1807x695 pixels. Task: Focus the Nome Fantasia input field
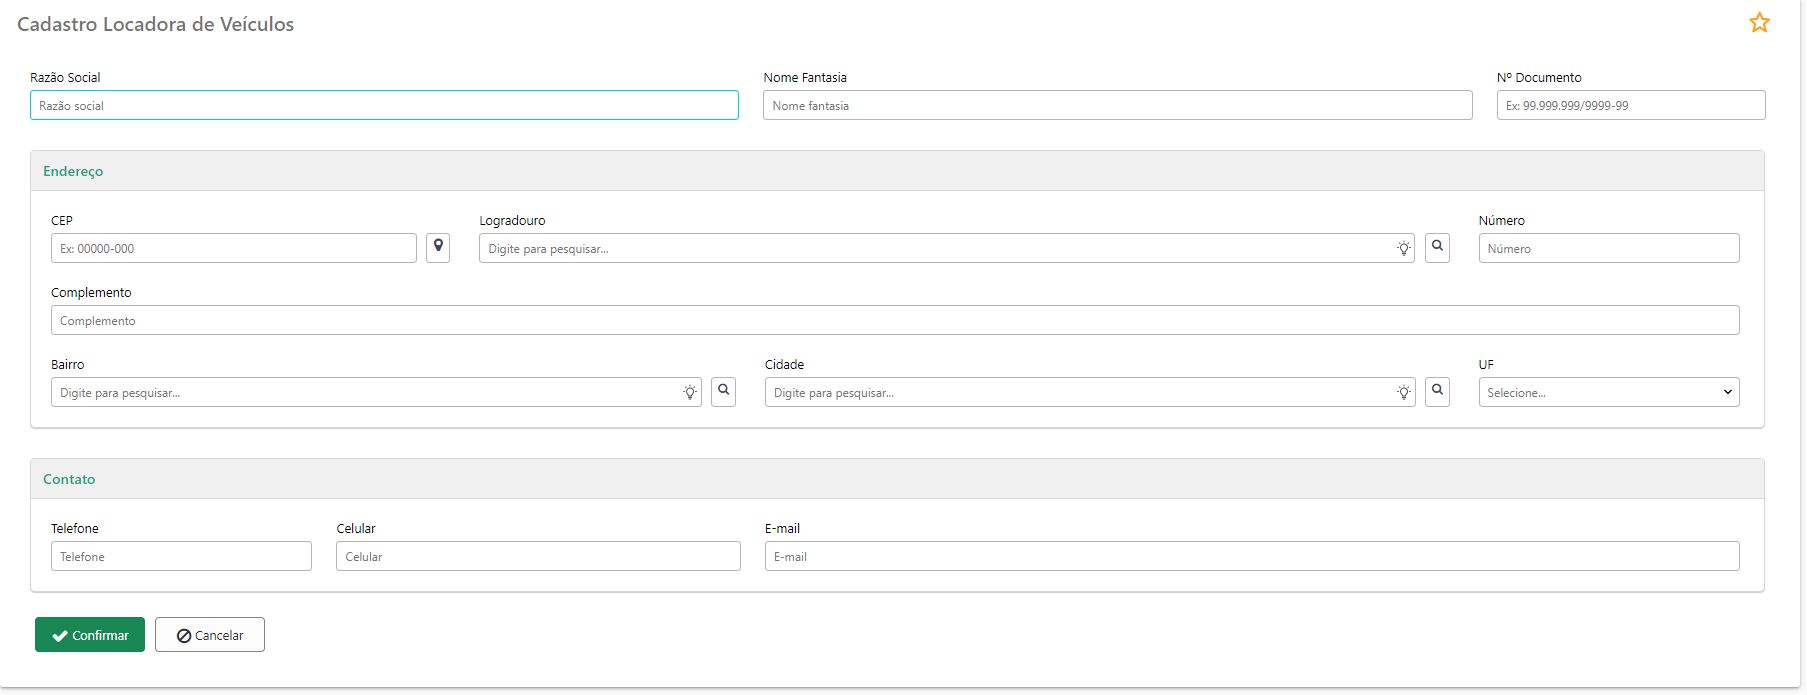(x=1117, y=105)
